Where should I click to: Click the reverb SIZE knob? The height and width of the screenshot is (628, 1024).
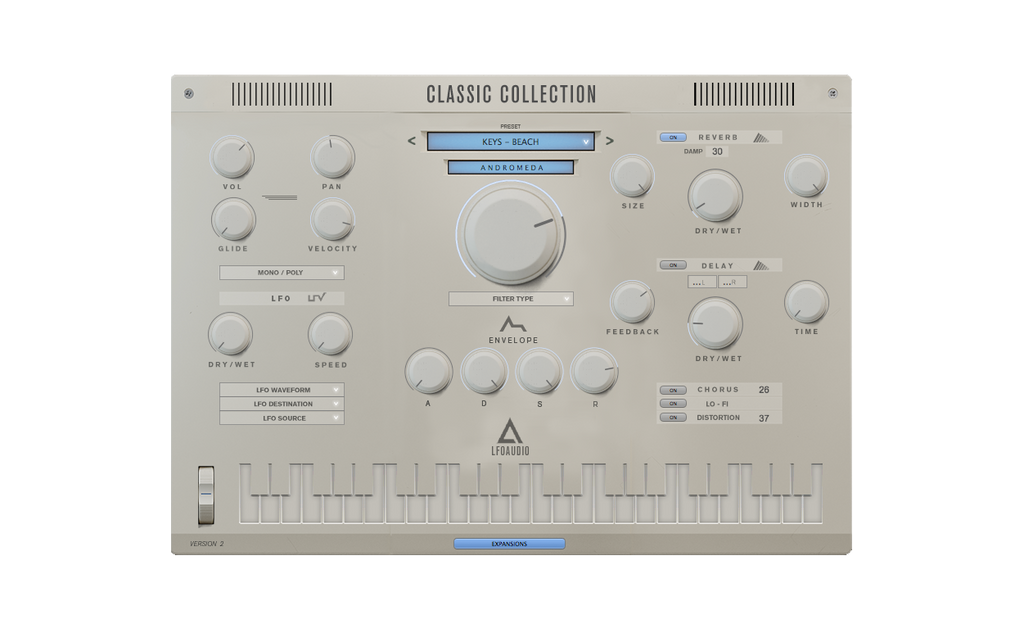(x=632, y=176)
